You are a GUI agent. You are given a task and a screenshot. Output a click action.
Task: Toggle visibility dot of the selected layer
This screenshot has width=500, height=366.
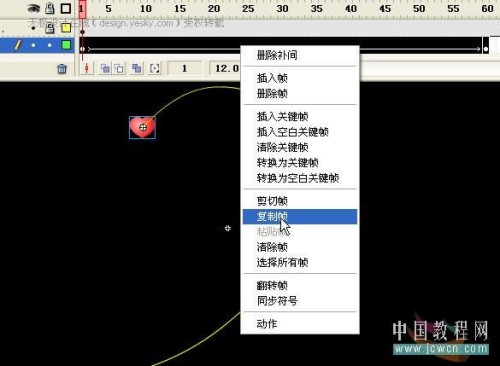tap(33, 45)
